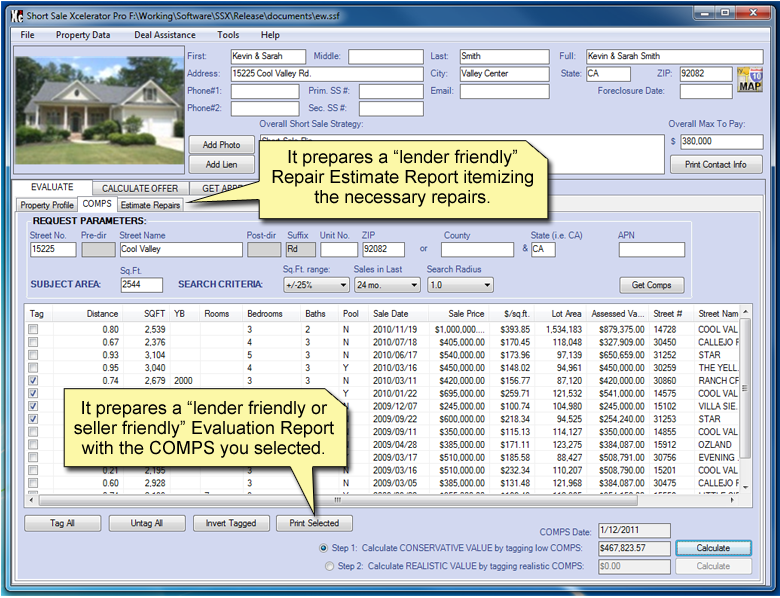Select Step 1 conservative value radio
Screen dimensions: 780x598
click(324, 548)
